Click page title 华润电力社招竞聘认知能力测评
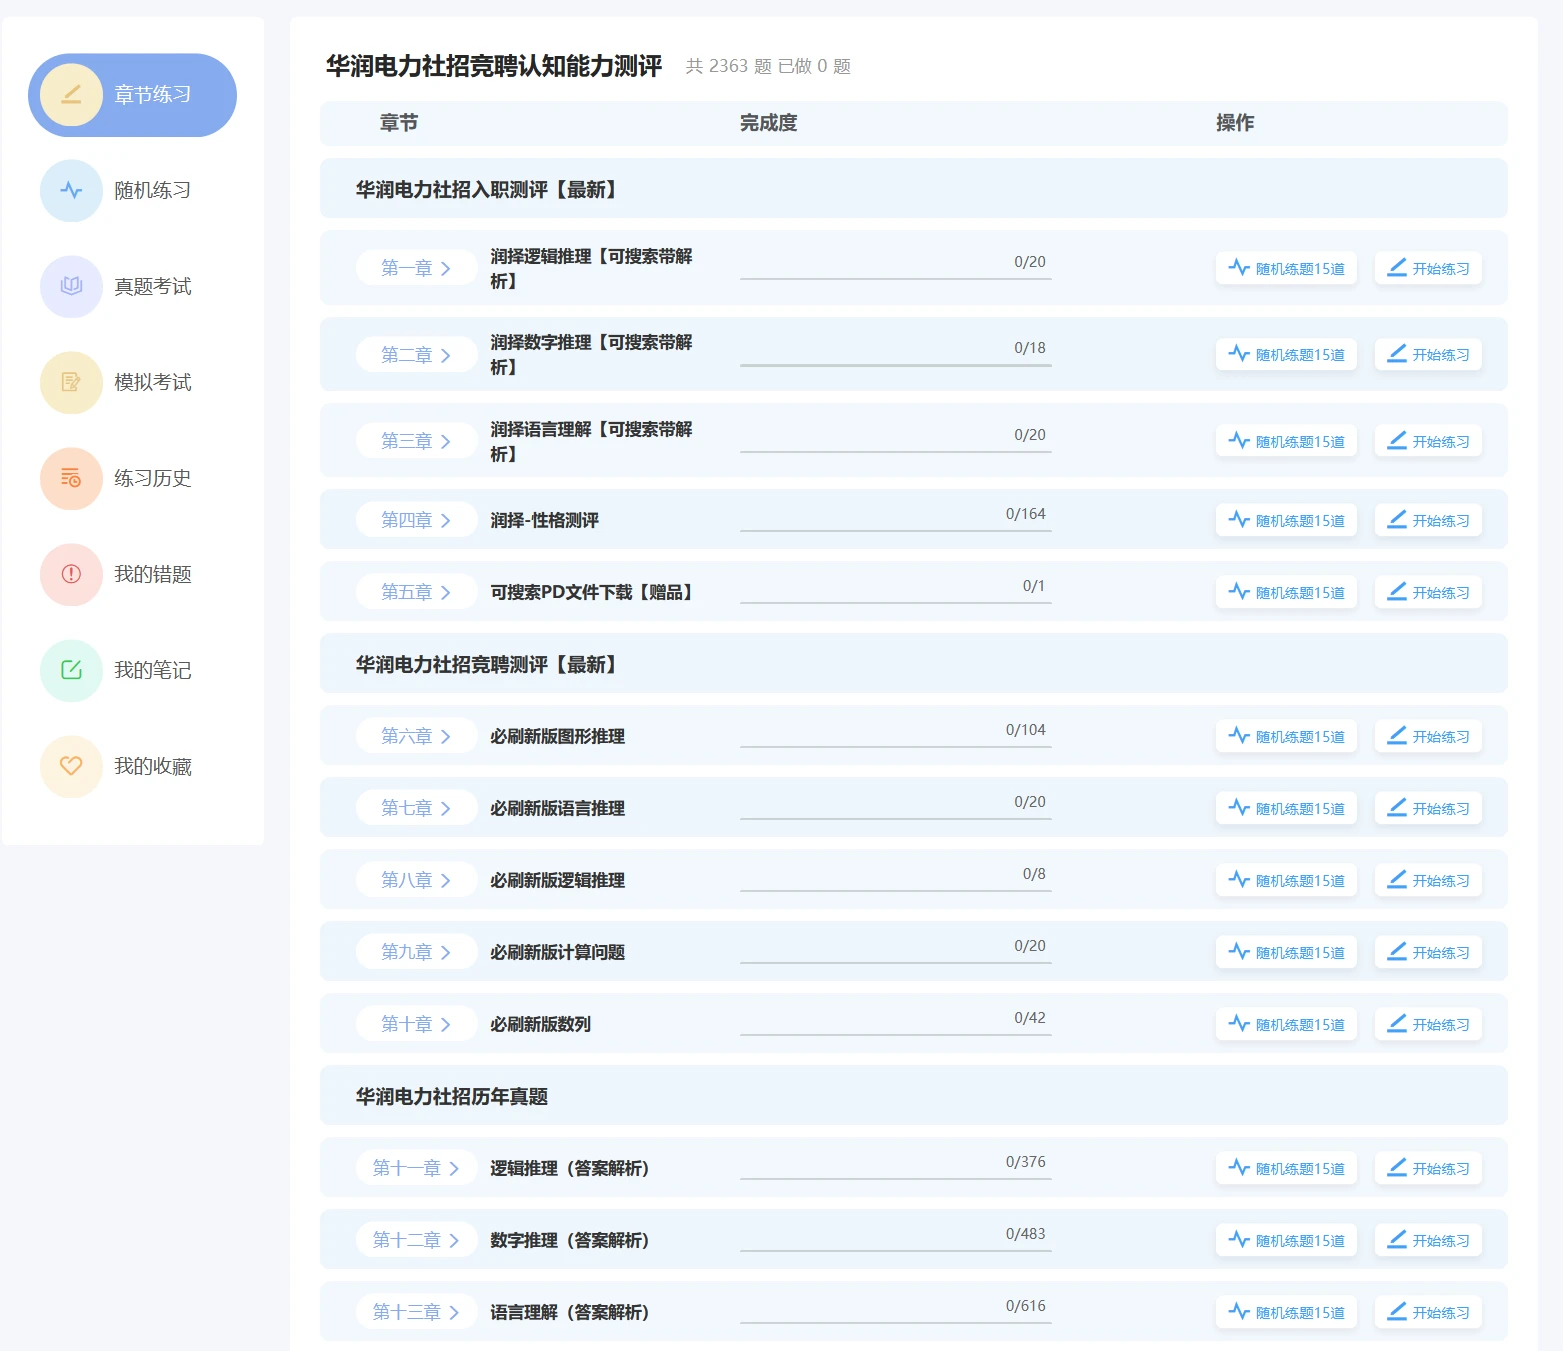The width and height of the screenshot is (1563, 1351). point(494,66)
